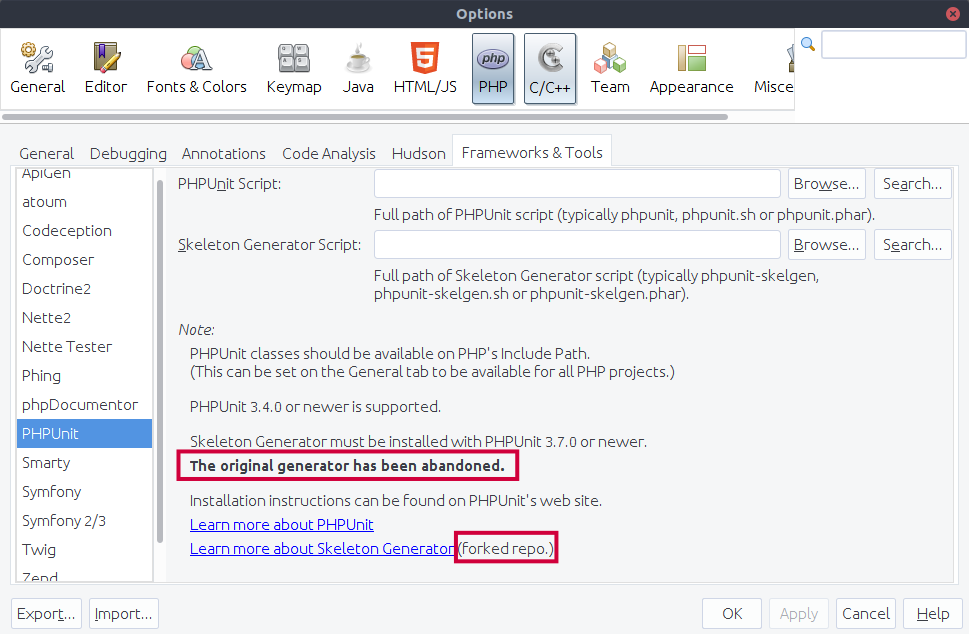969x634 pixels.
Task: Click the Skeleton Generator Script field
Action: (x=577, y=245)
